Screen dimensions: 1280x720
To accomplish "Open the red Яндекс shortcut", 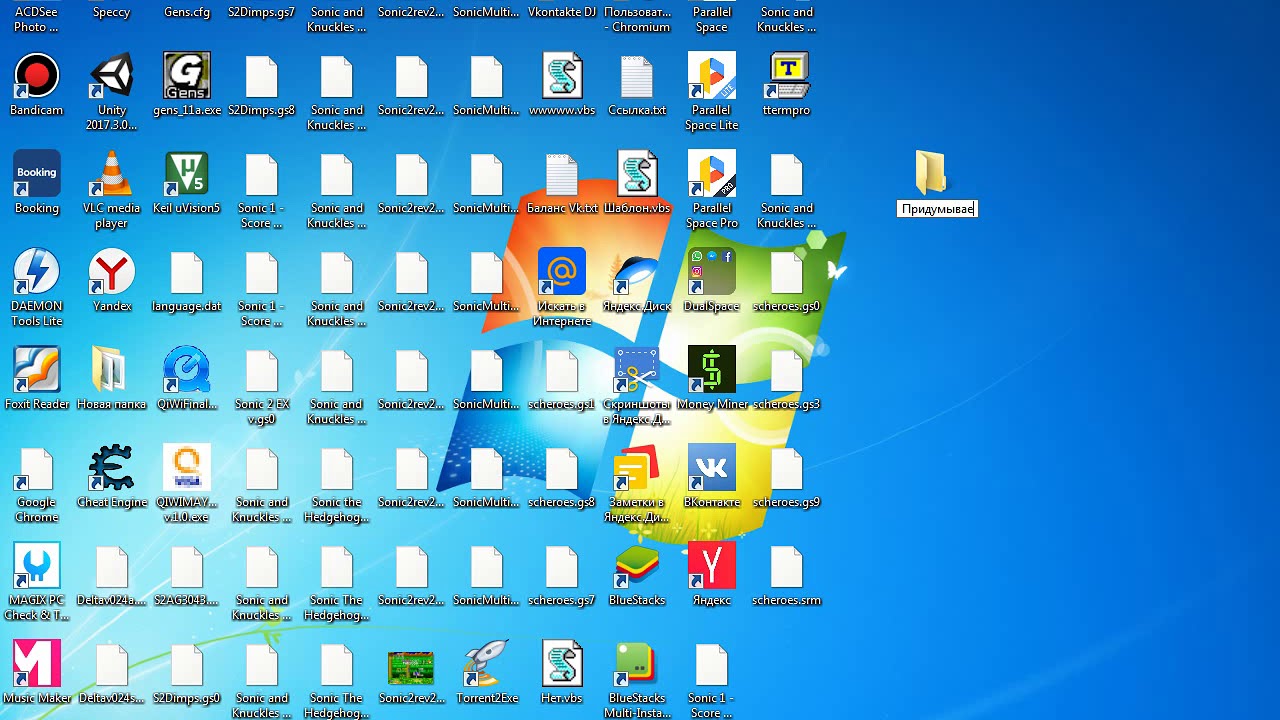I will (x=712, y=567).
